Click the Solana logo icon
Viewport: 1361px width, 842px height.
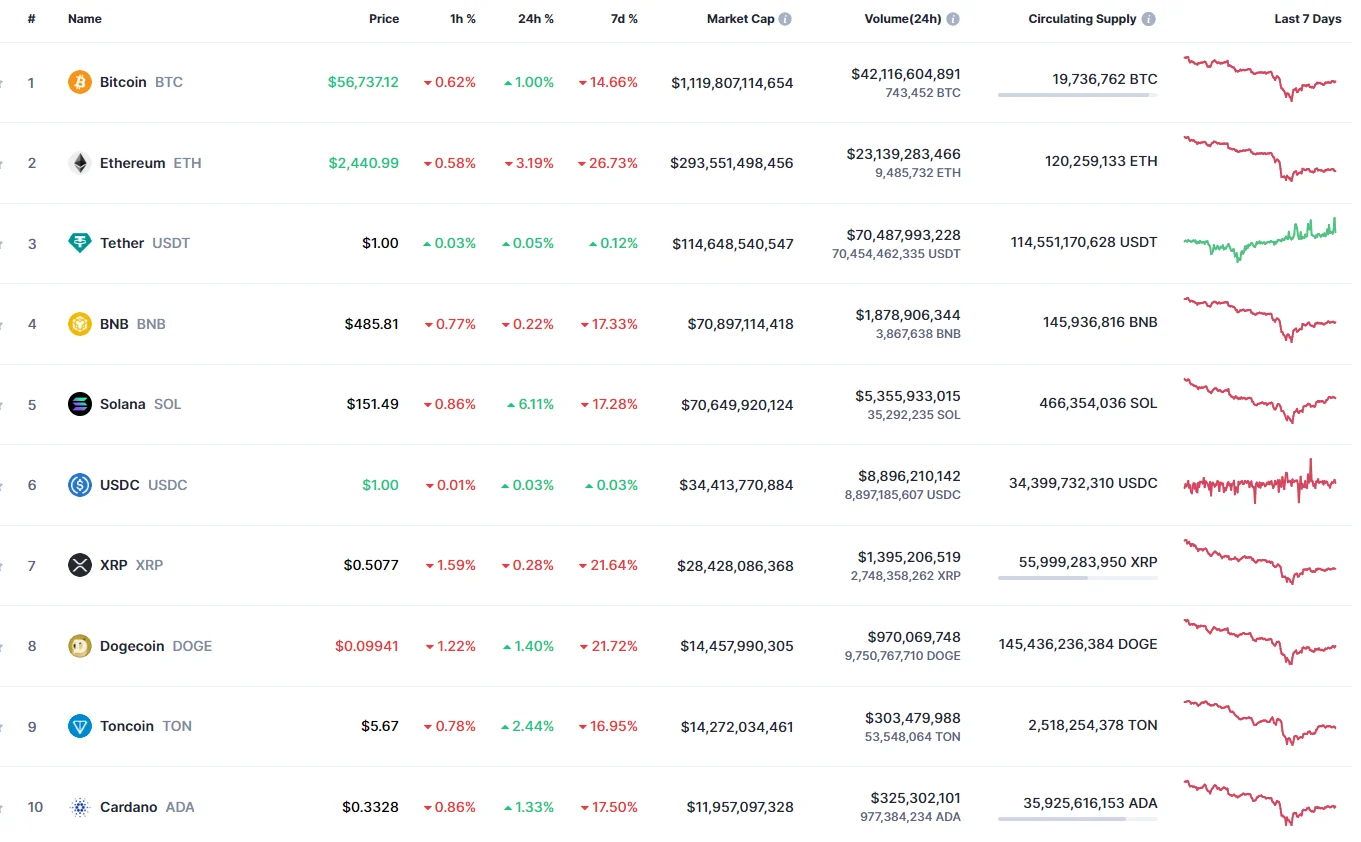pyautogui.click(x=80, y=404)
